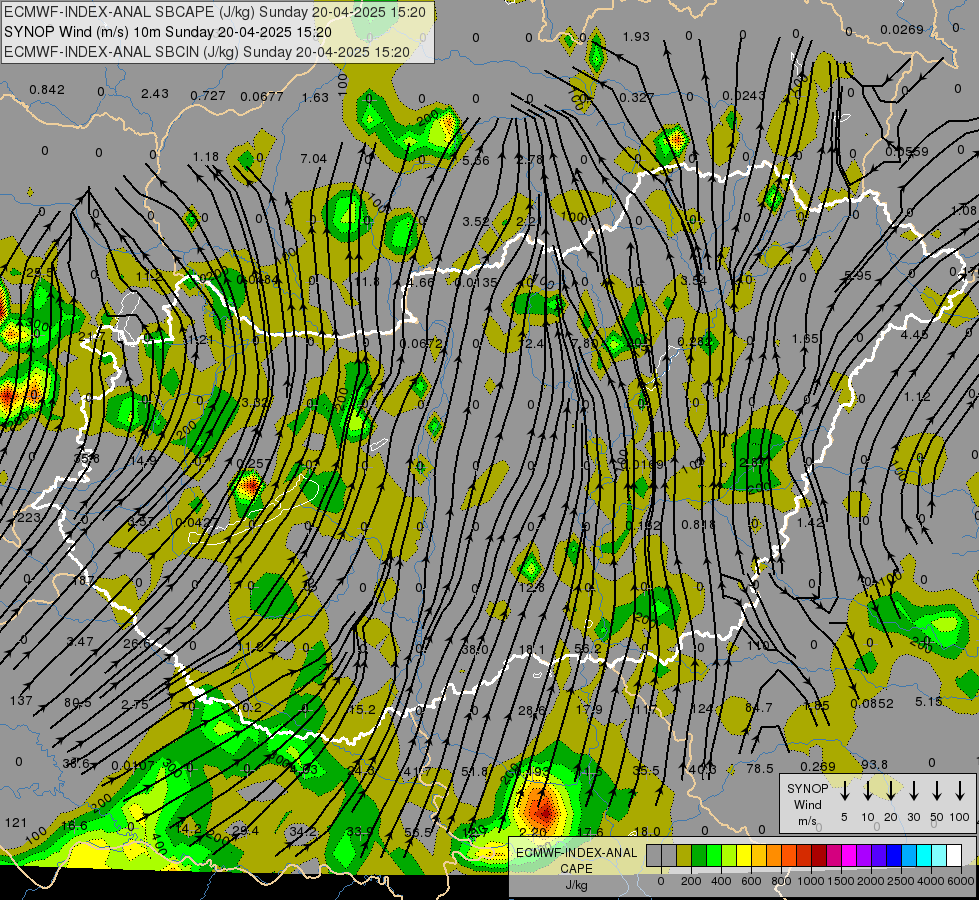Select the dark red swatch right of 1000 tick
The height and width of the screenshot is (900, 979).
click(x=819, y=856)
